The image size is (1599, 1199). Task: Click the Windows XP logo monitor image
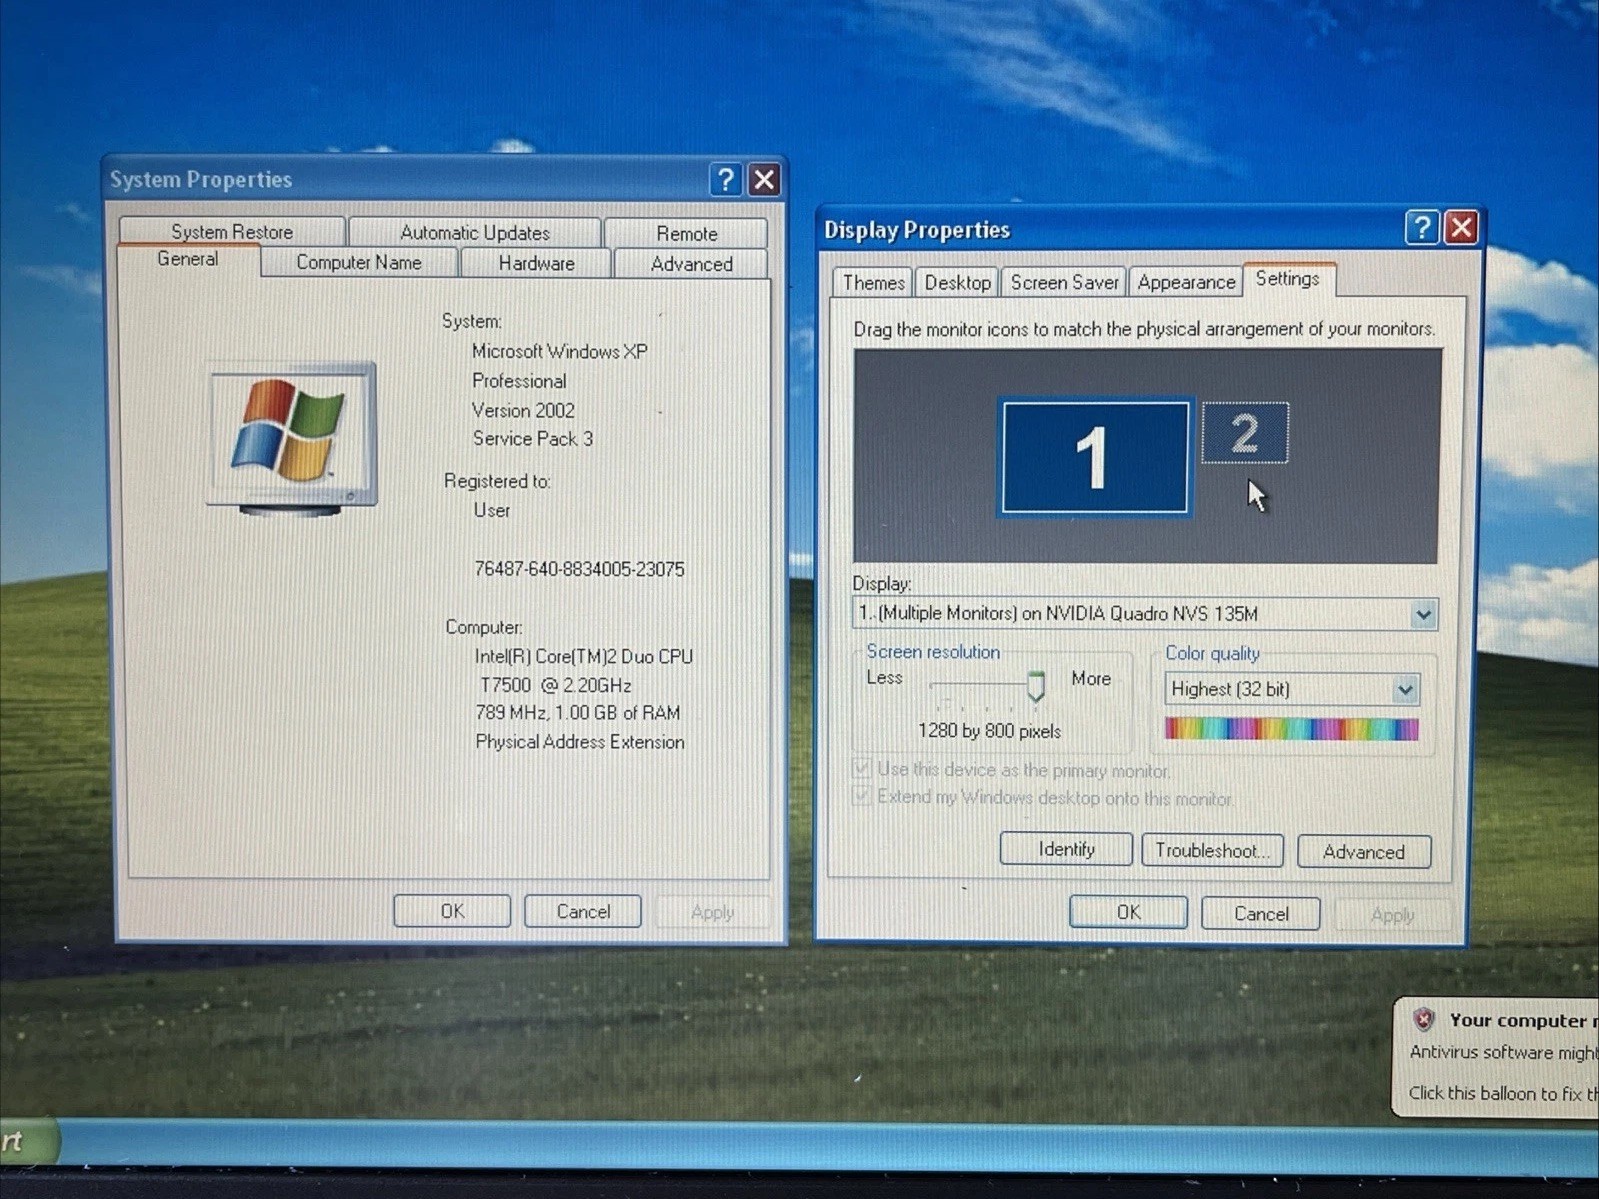(292, 438)
